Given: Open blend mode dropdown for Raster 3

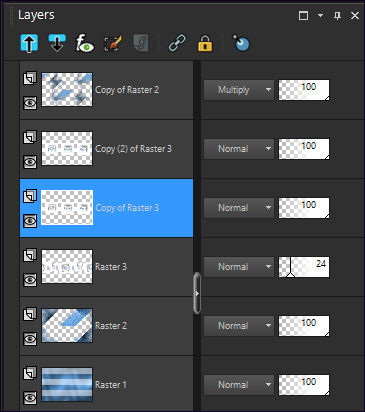Looking at the screenshot, I should click(239, 267).
